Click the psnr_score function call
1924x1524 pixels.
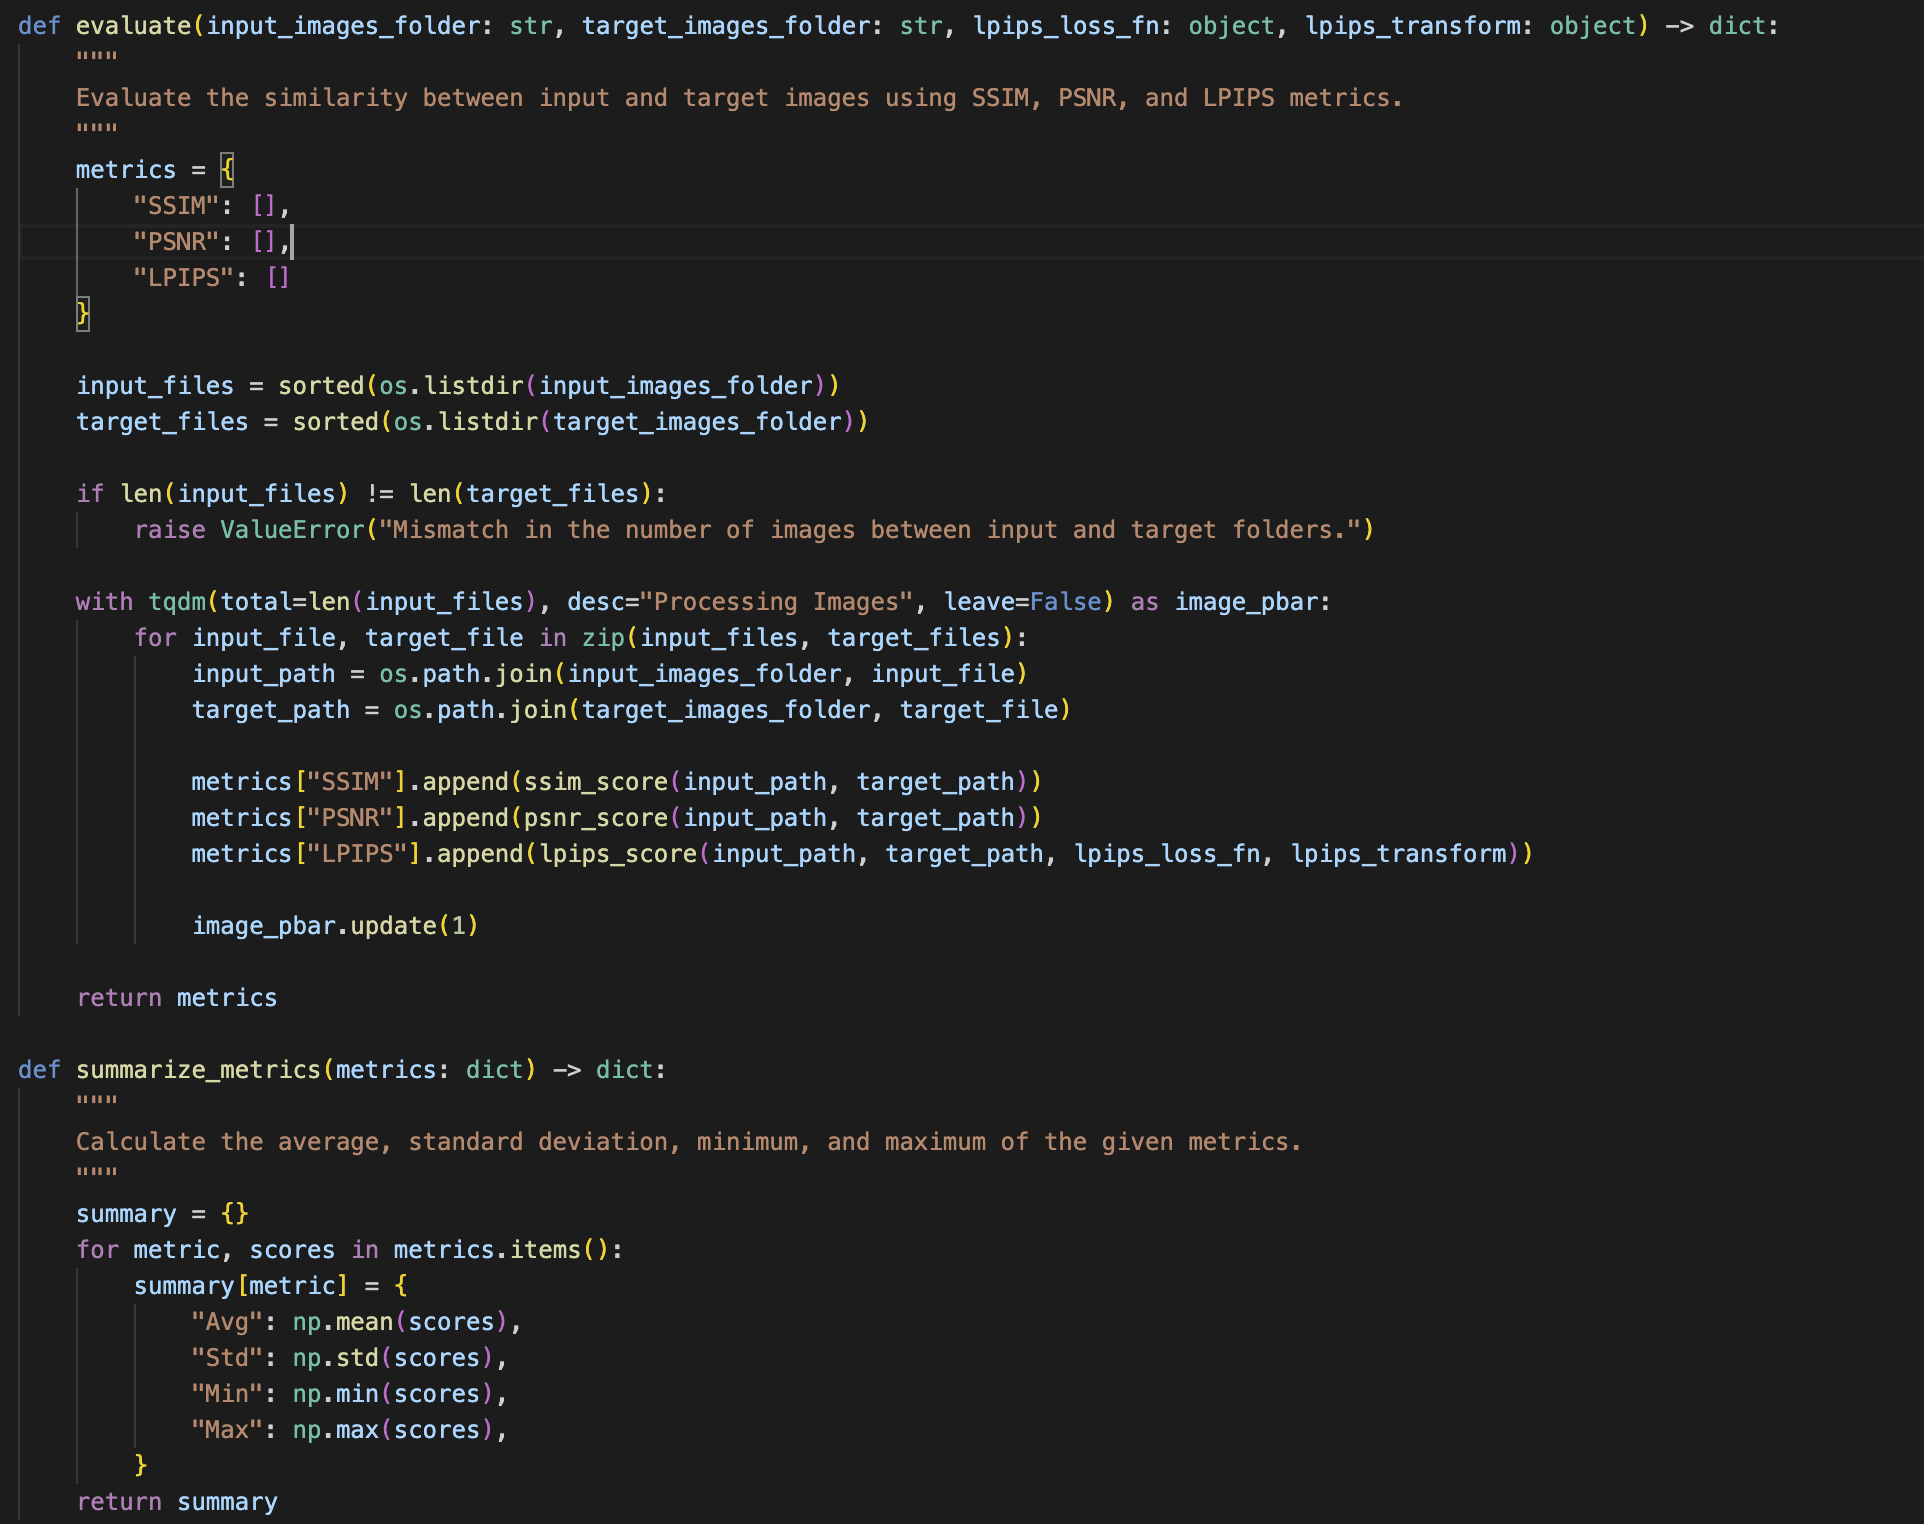pyautogui.click(x=596, y=818)
